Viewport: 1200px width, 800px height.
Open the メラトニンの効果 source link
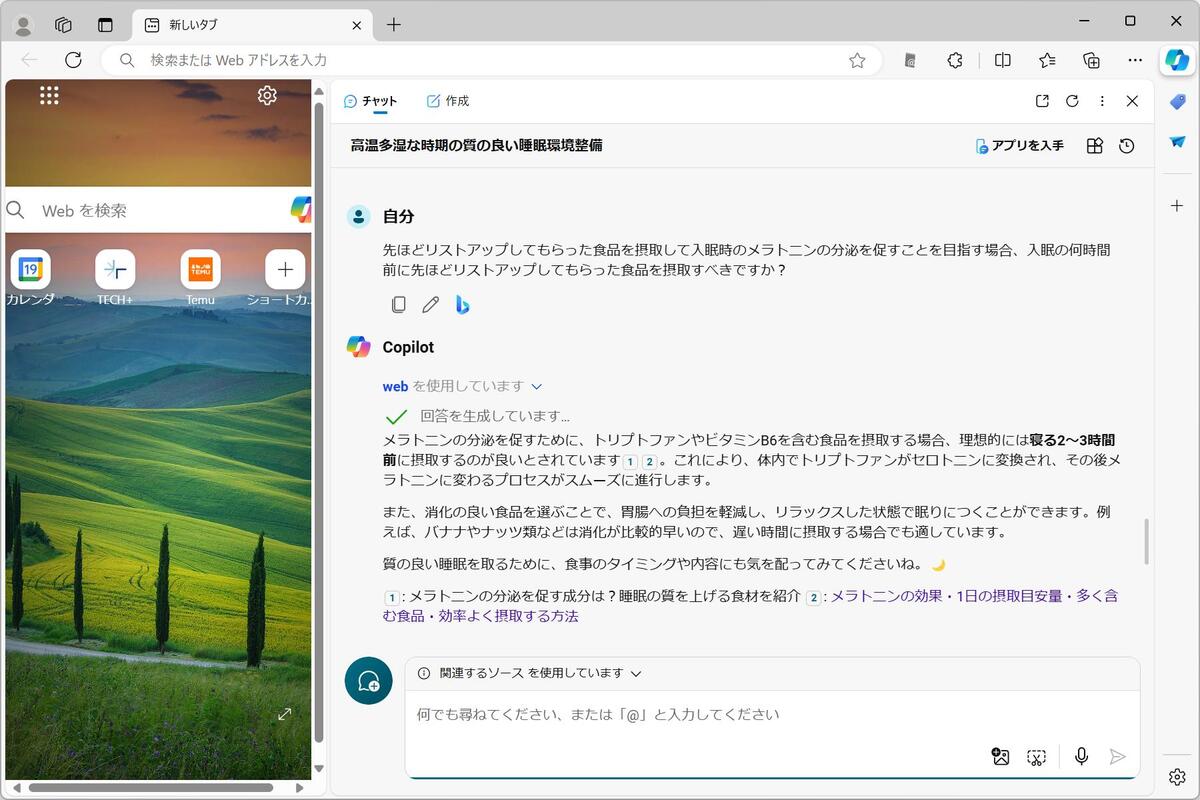(x=750, y=606)
